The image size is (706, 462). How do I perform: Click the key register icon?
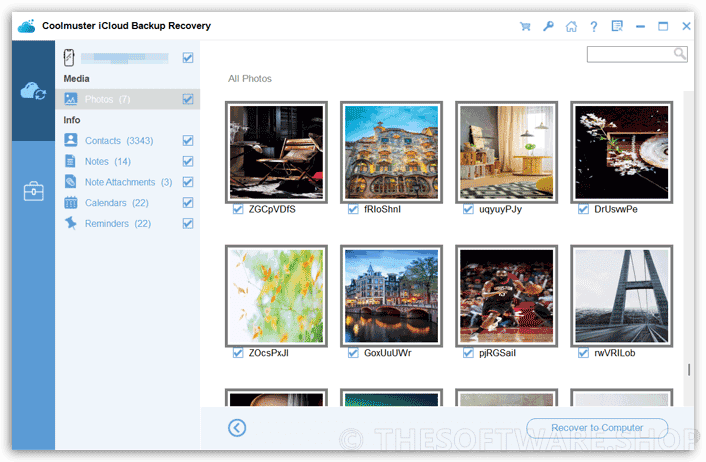click(548, 26)
